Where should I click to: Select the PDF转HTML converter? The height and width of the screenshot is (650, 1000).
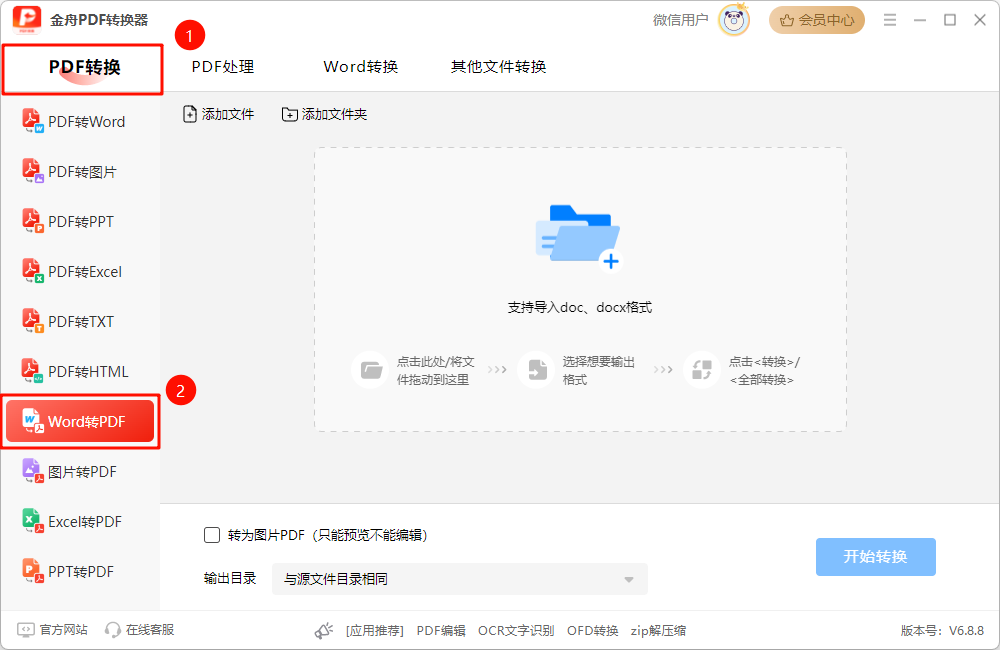click(x=80, y=371)
